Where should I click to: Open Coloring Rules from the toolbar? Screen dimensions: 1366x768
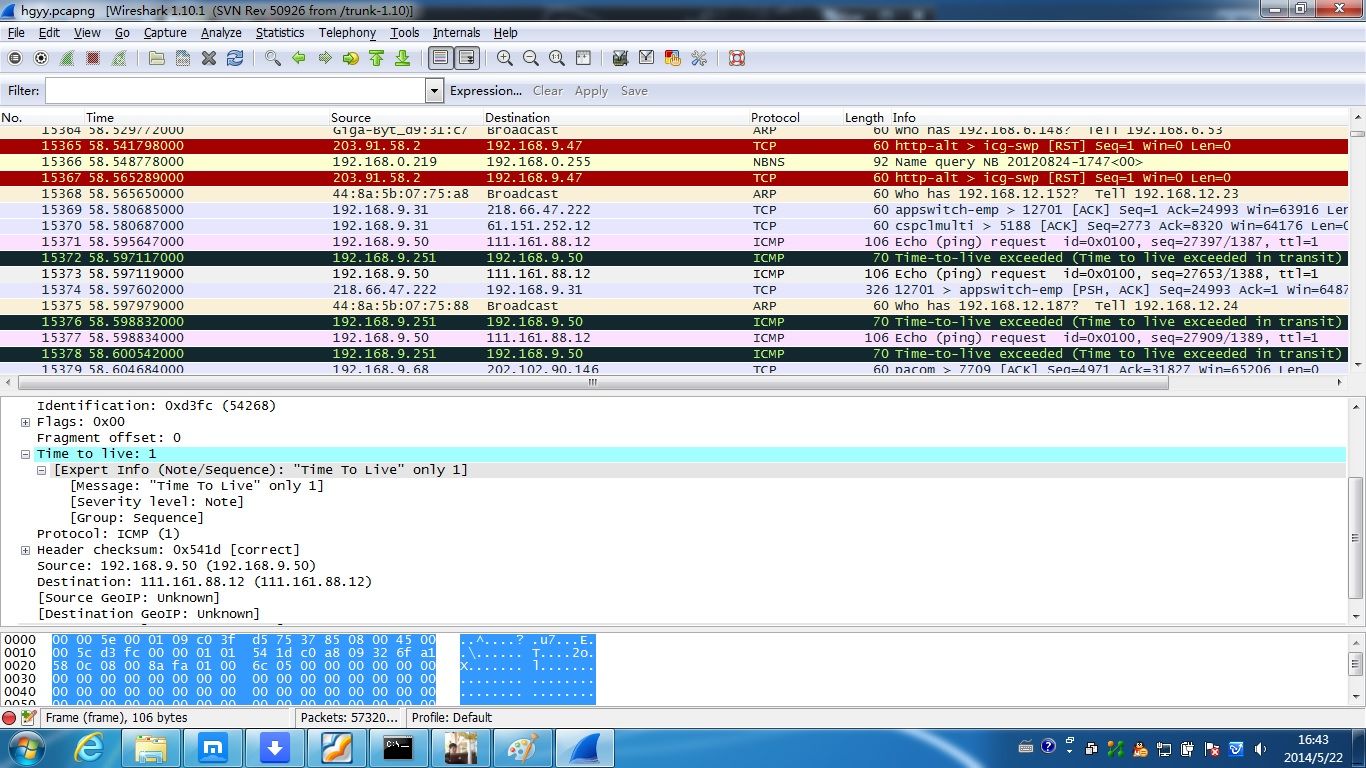point(672,59)
